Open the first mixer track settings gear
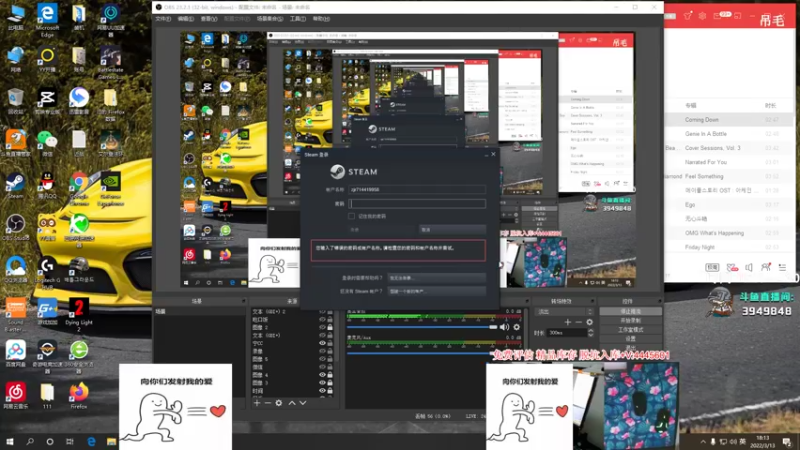The height and width of the screenshot is (450, 800). click(516, 327)
